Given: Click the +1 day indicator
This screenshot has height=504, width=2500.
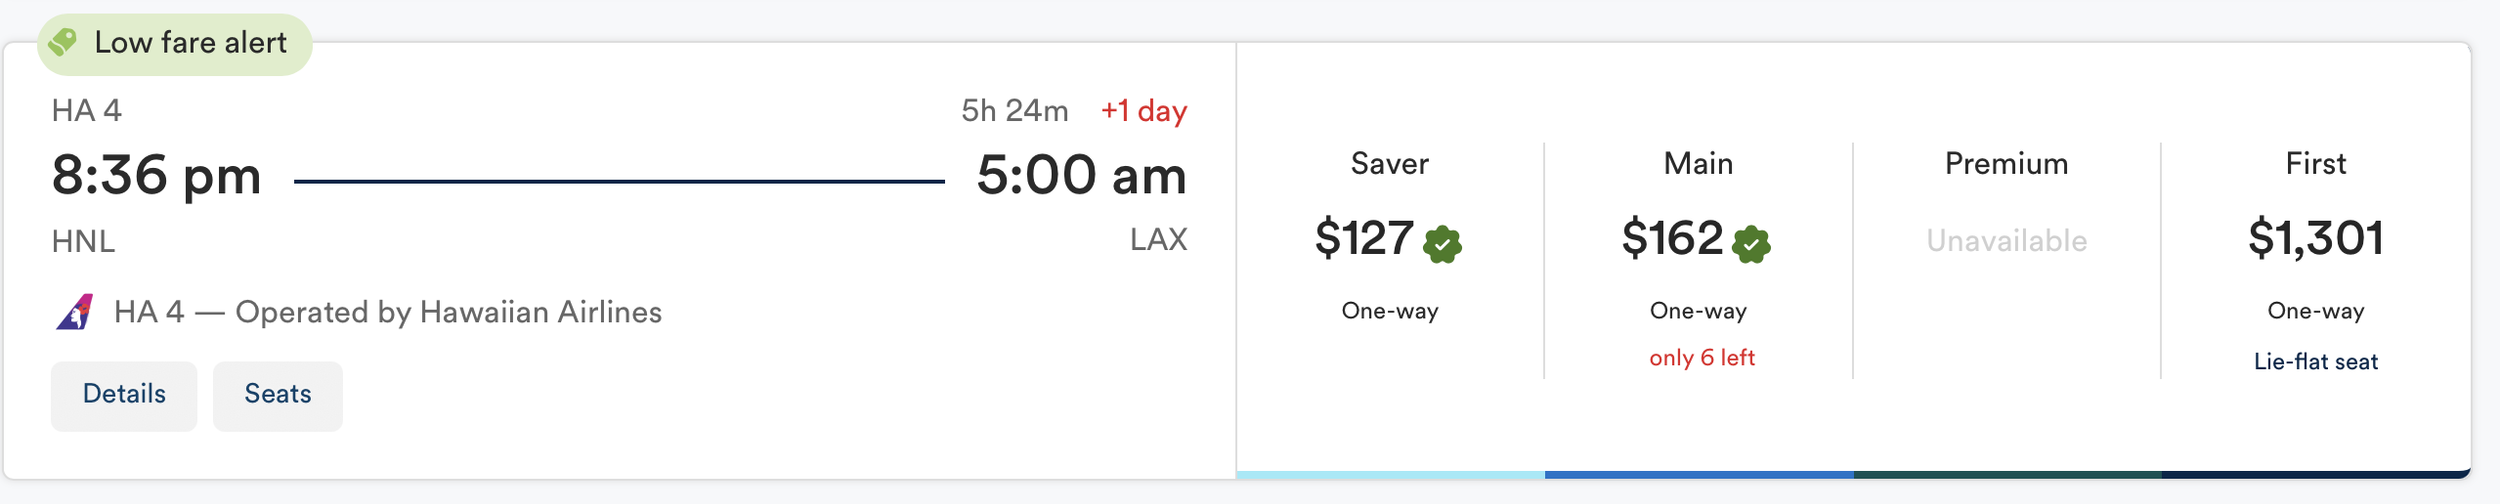Looking at the screenshot, I should click(1144, 110).
